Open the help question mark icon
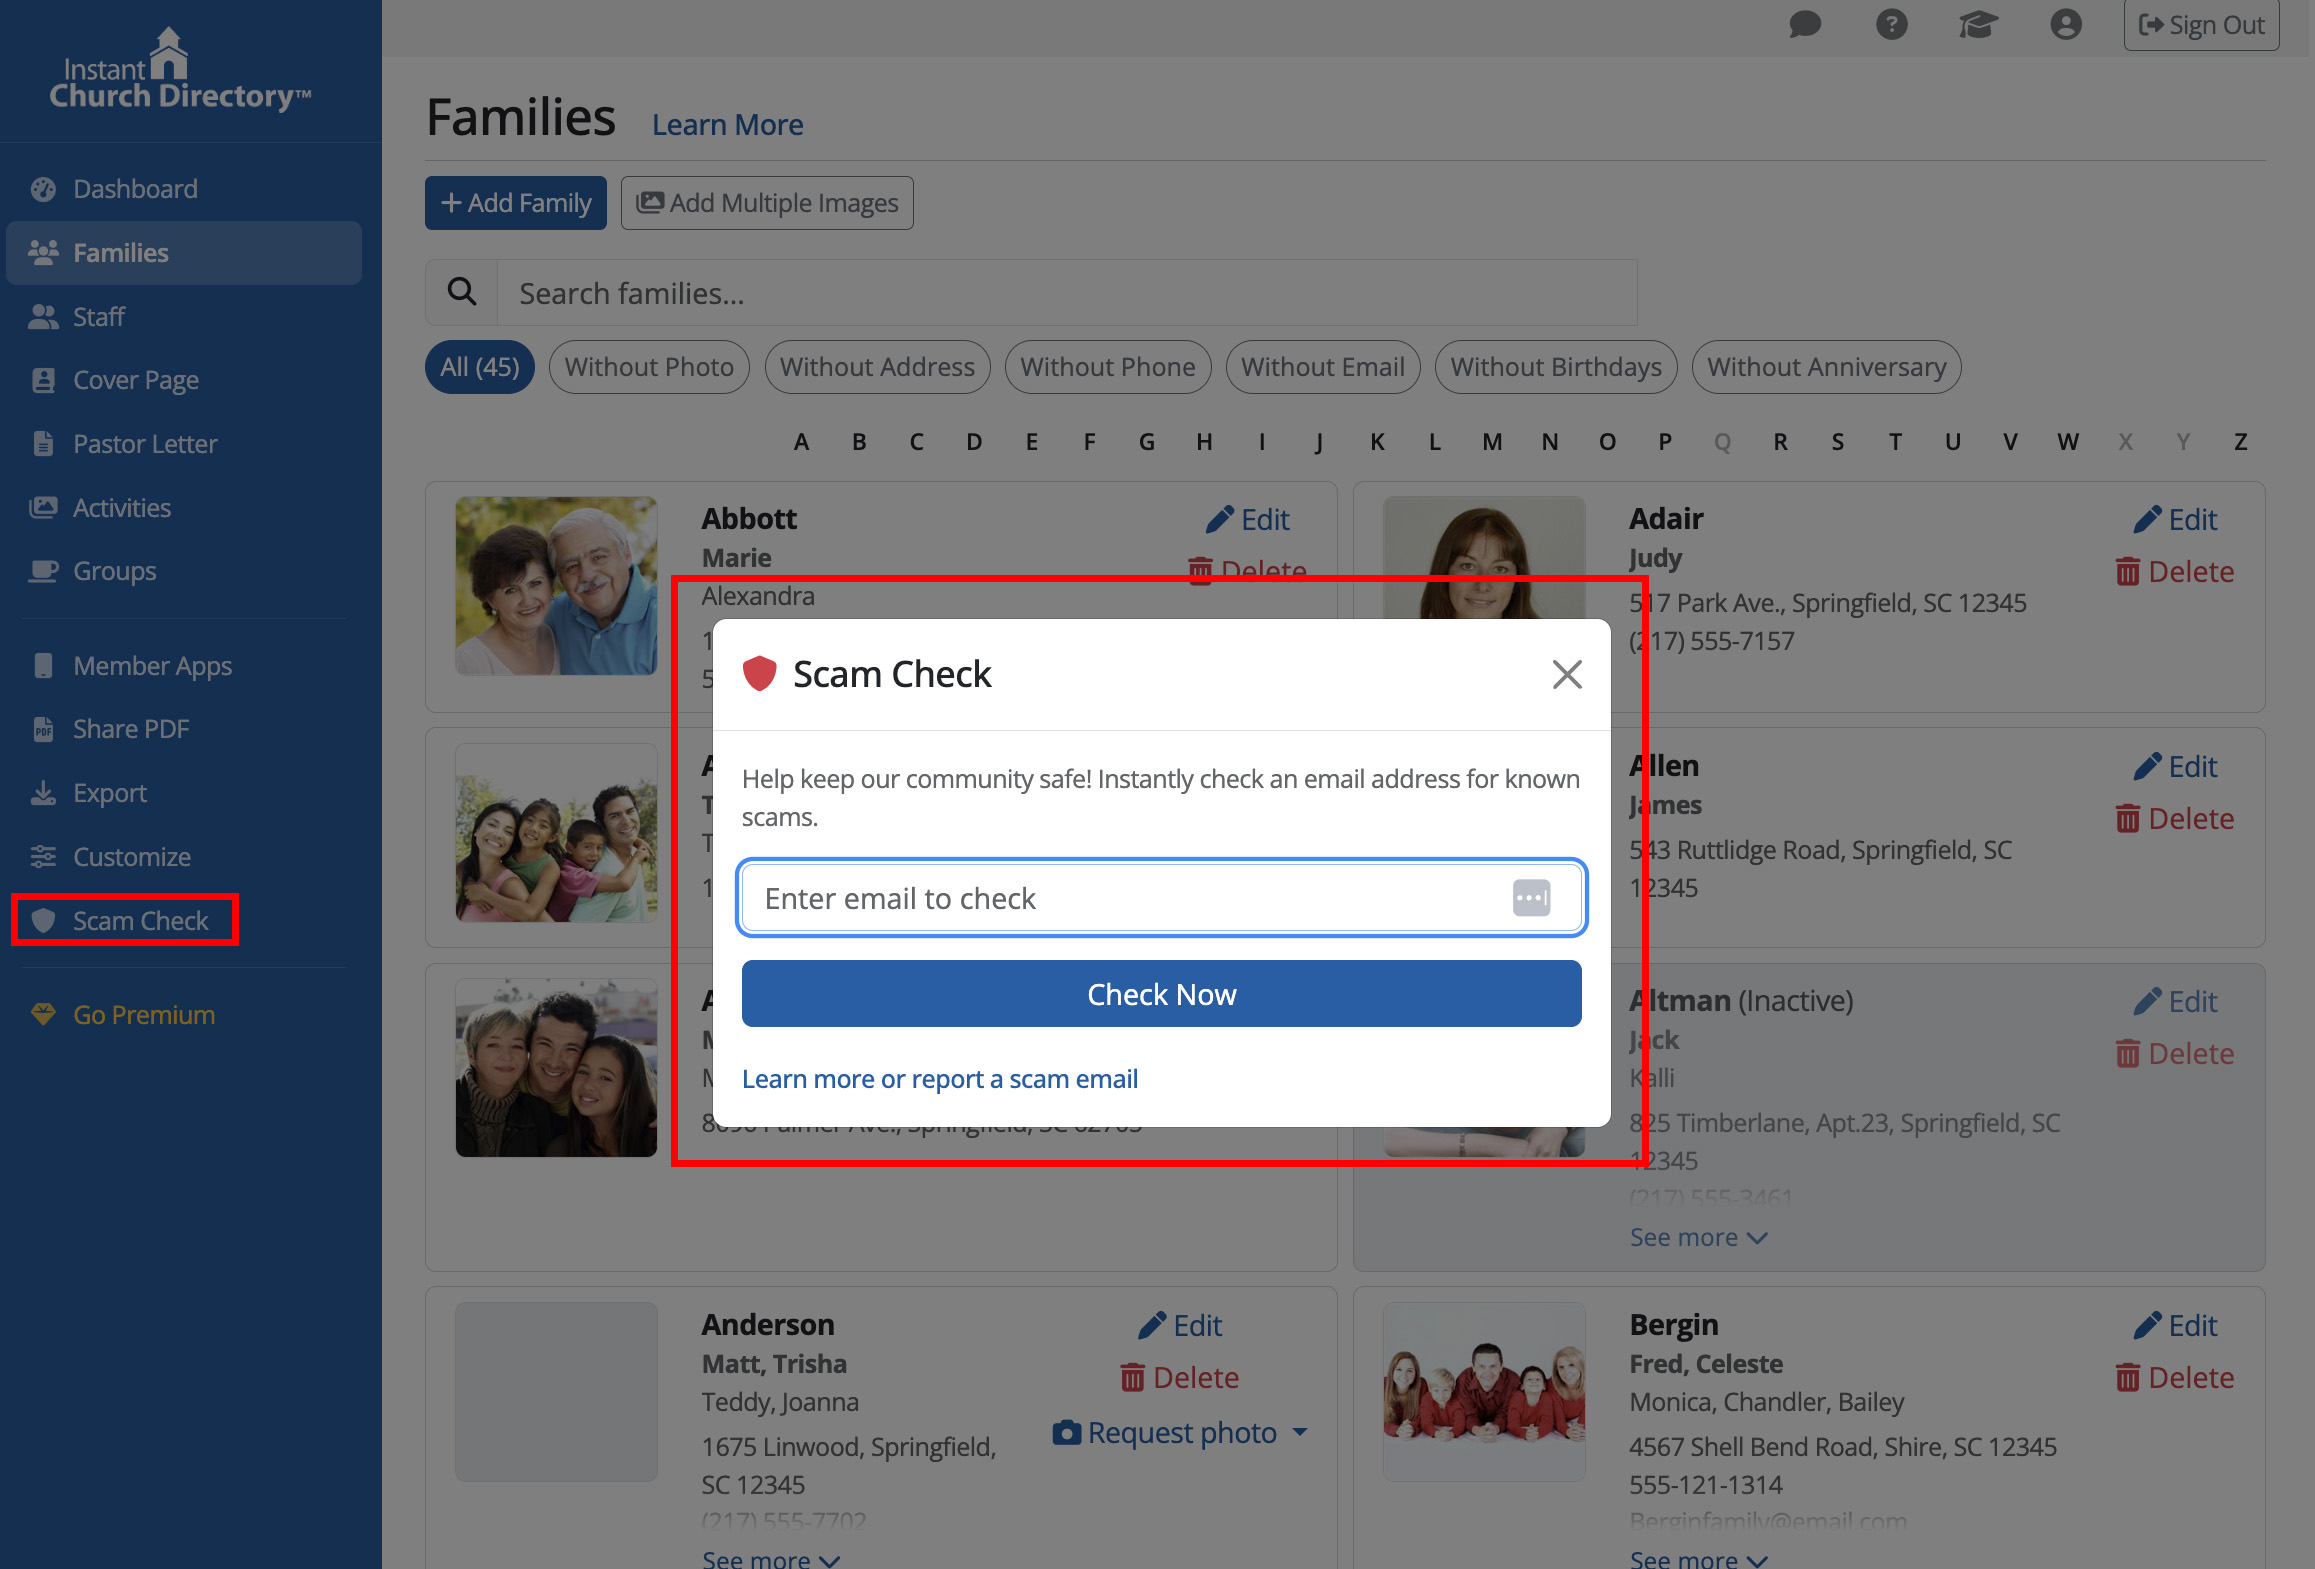 (x=1891, y=24)
